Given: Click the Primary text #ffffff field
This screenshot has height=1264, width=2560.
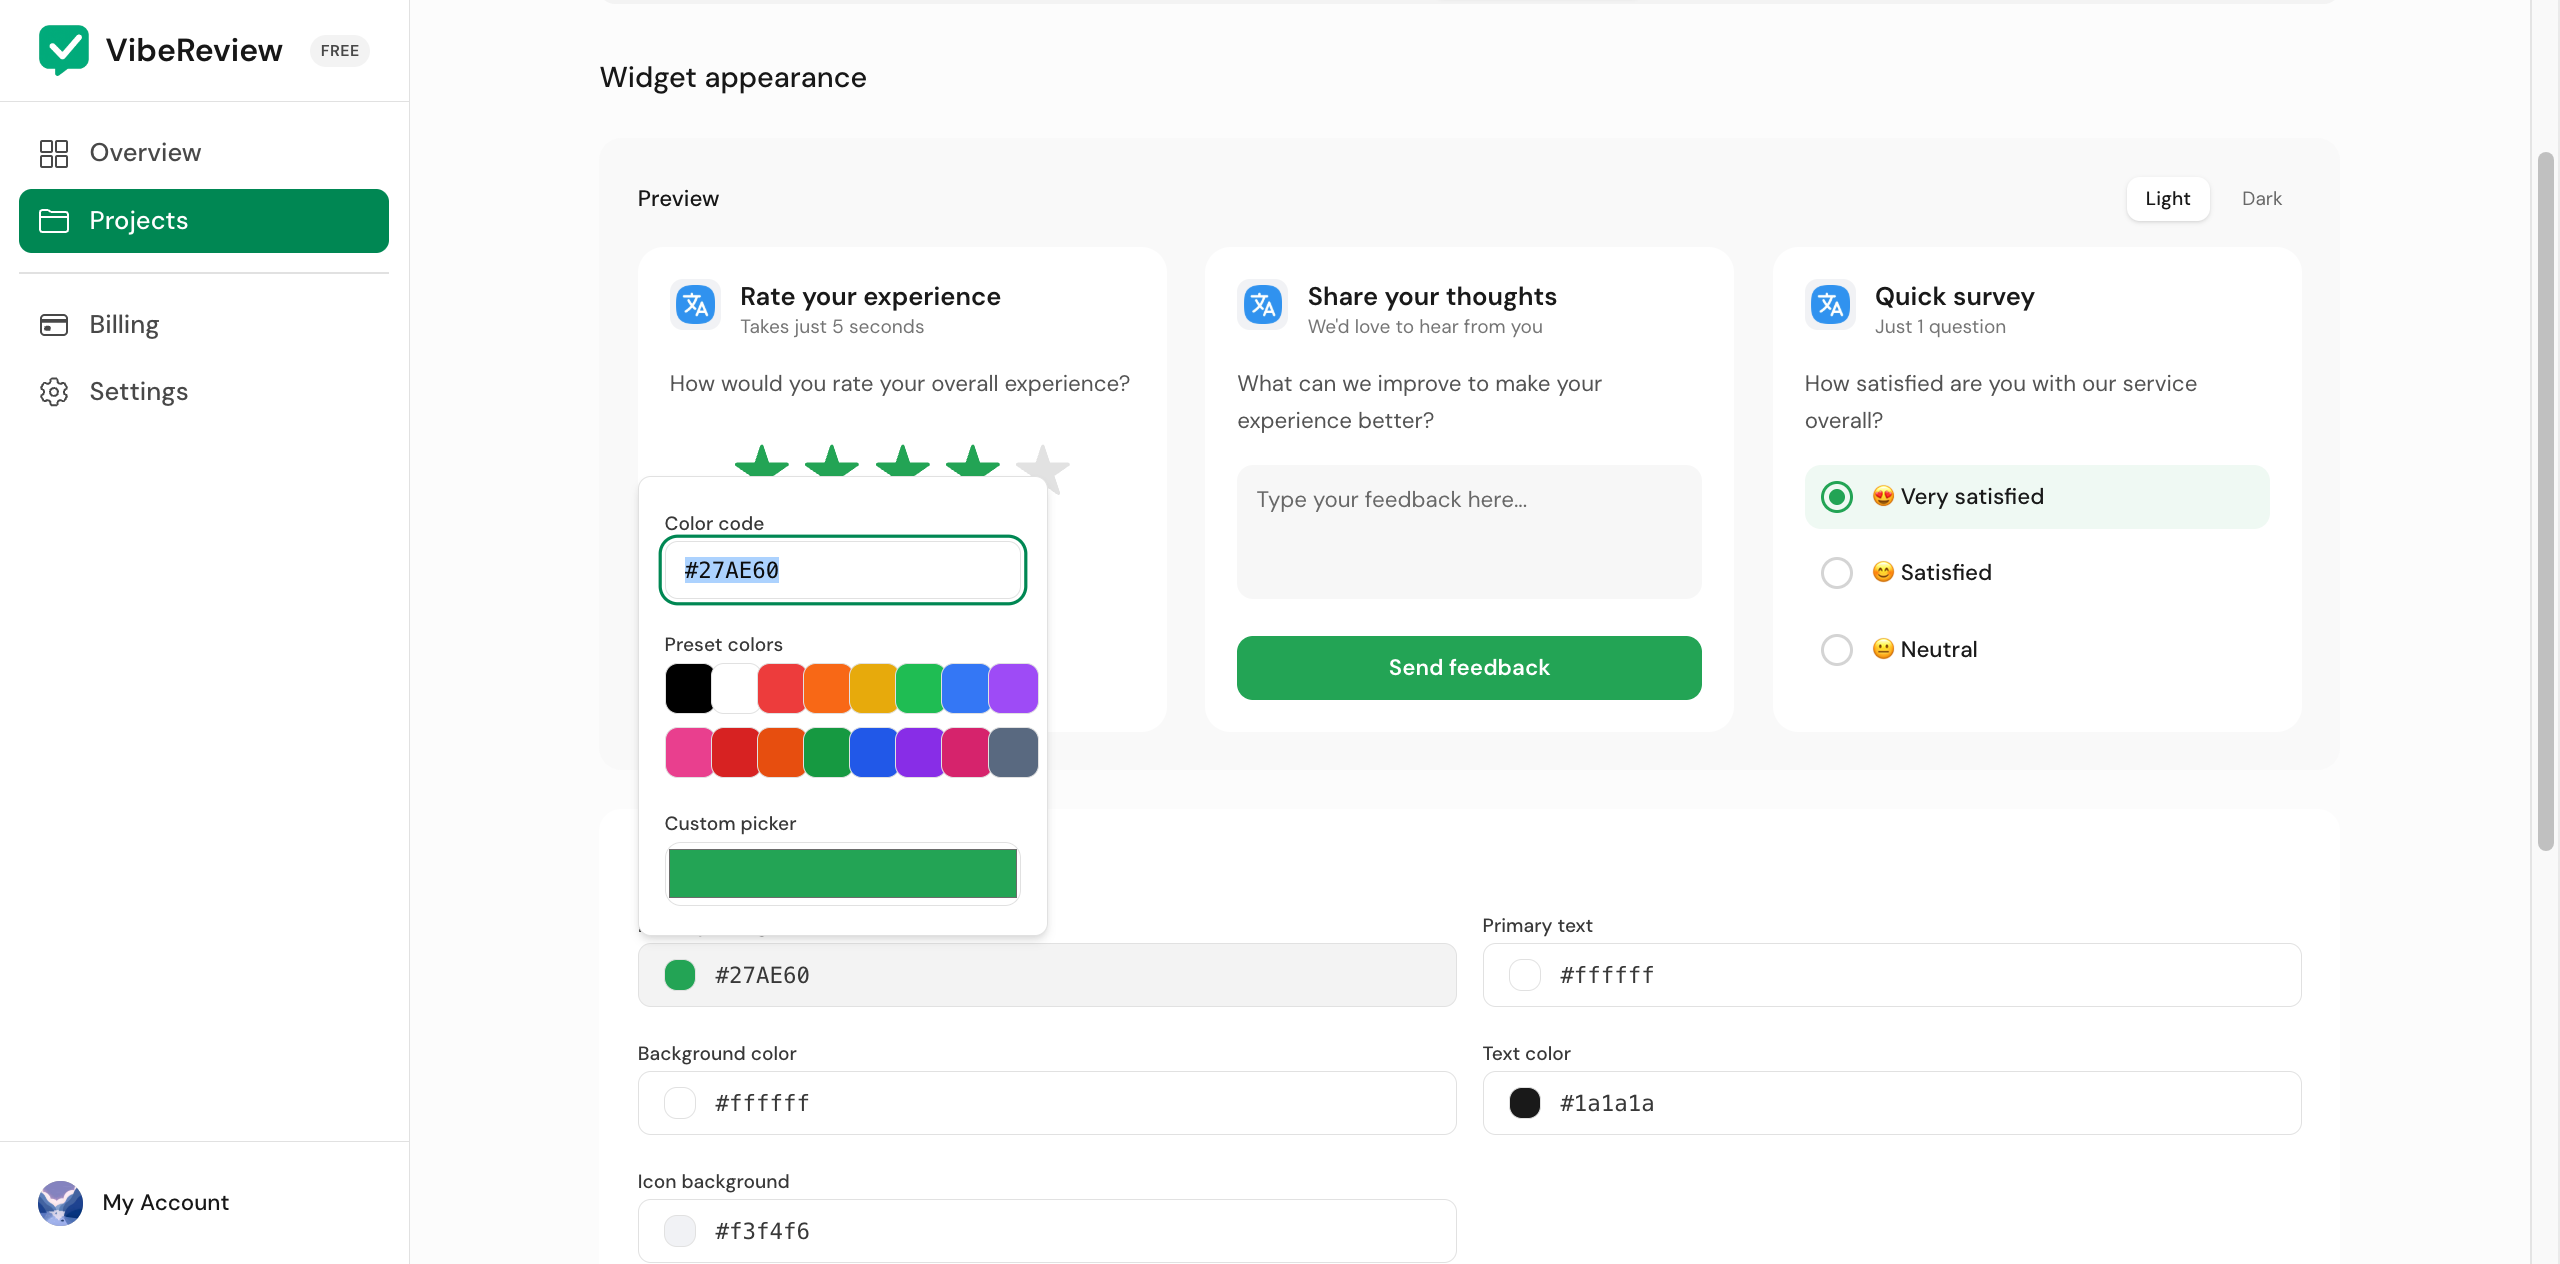Looking at the screenshot, I should tap(1892, 975).
